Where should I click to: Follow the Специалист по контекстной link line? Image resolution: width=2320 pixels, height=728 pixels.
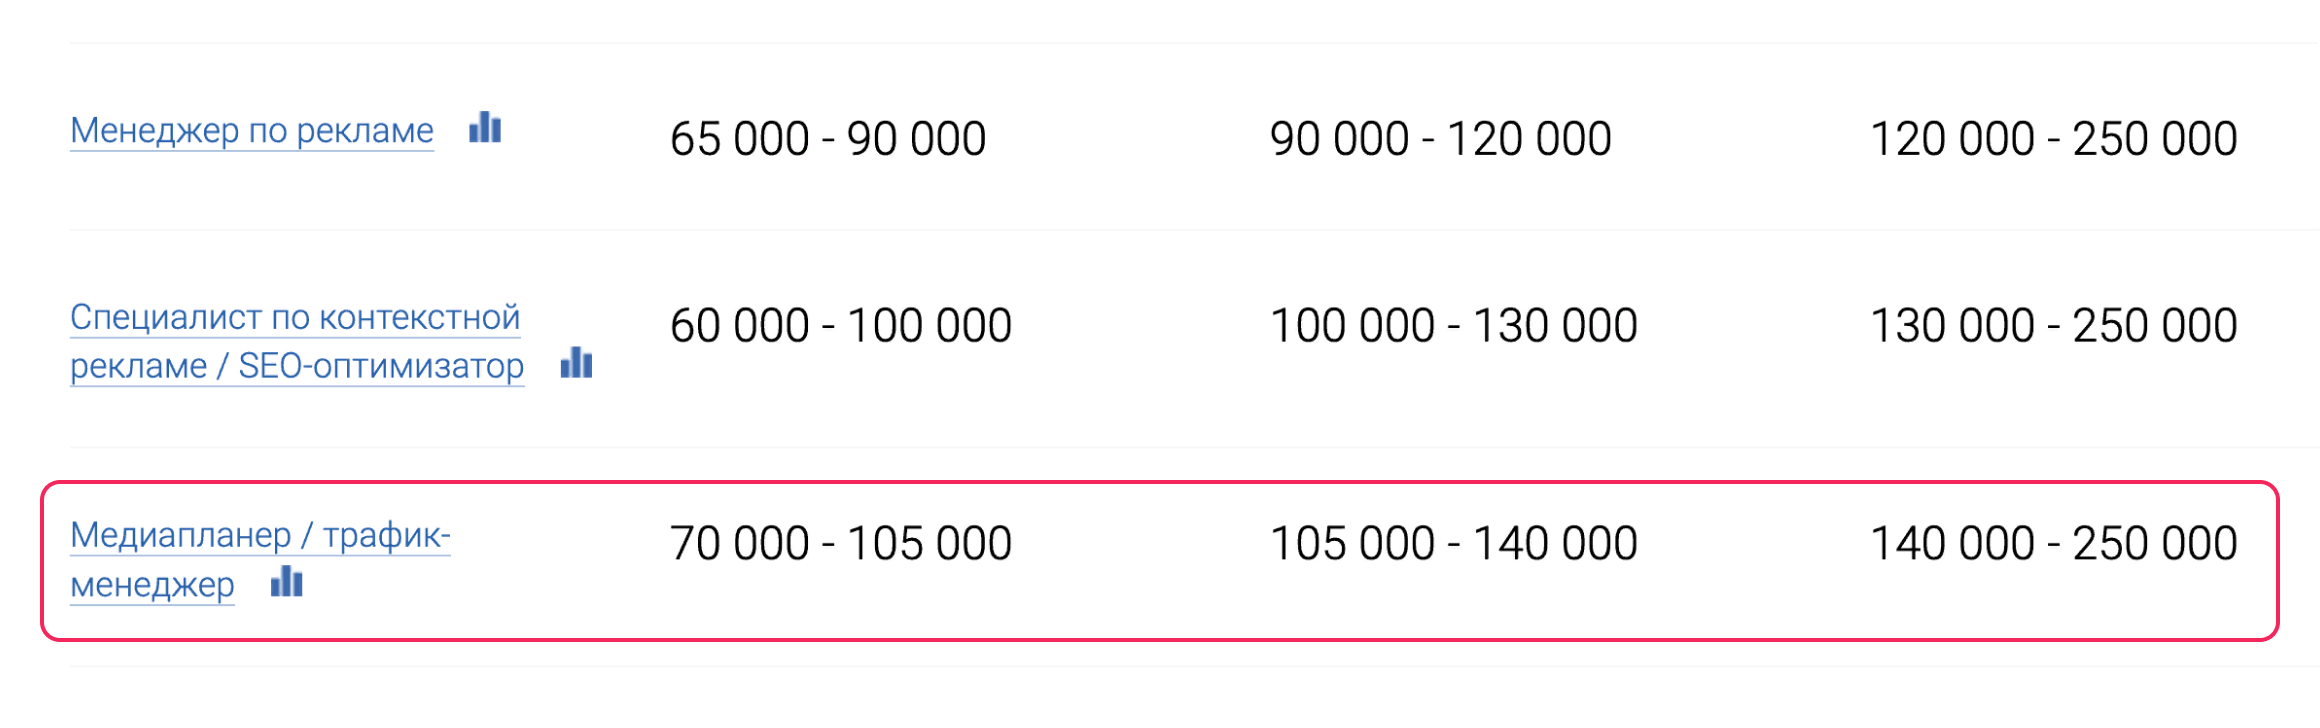pyautogui.click(x=295, y=317)
